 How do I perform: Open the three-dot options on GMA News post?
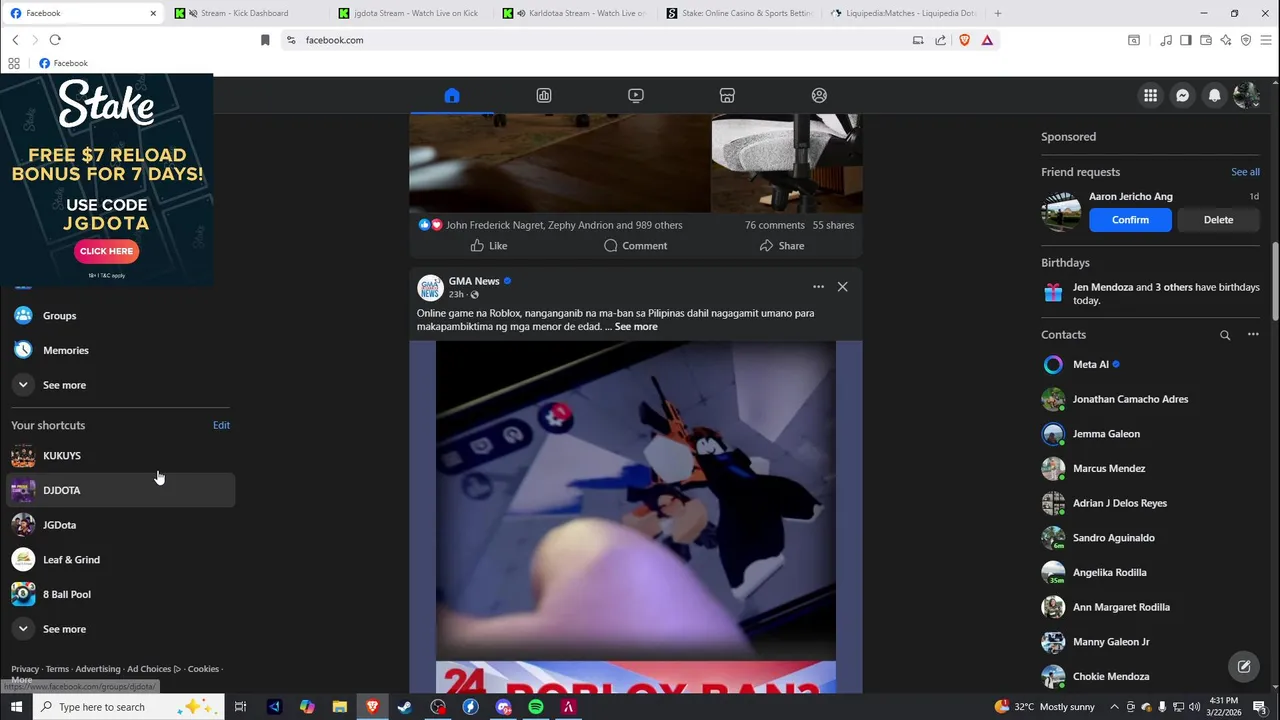click(x=818, y=287)
